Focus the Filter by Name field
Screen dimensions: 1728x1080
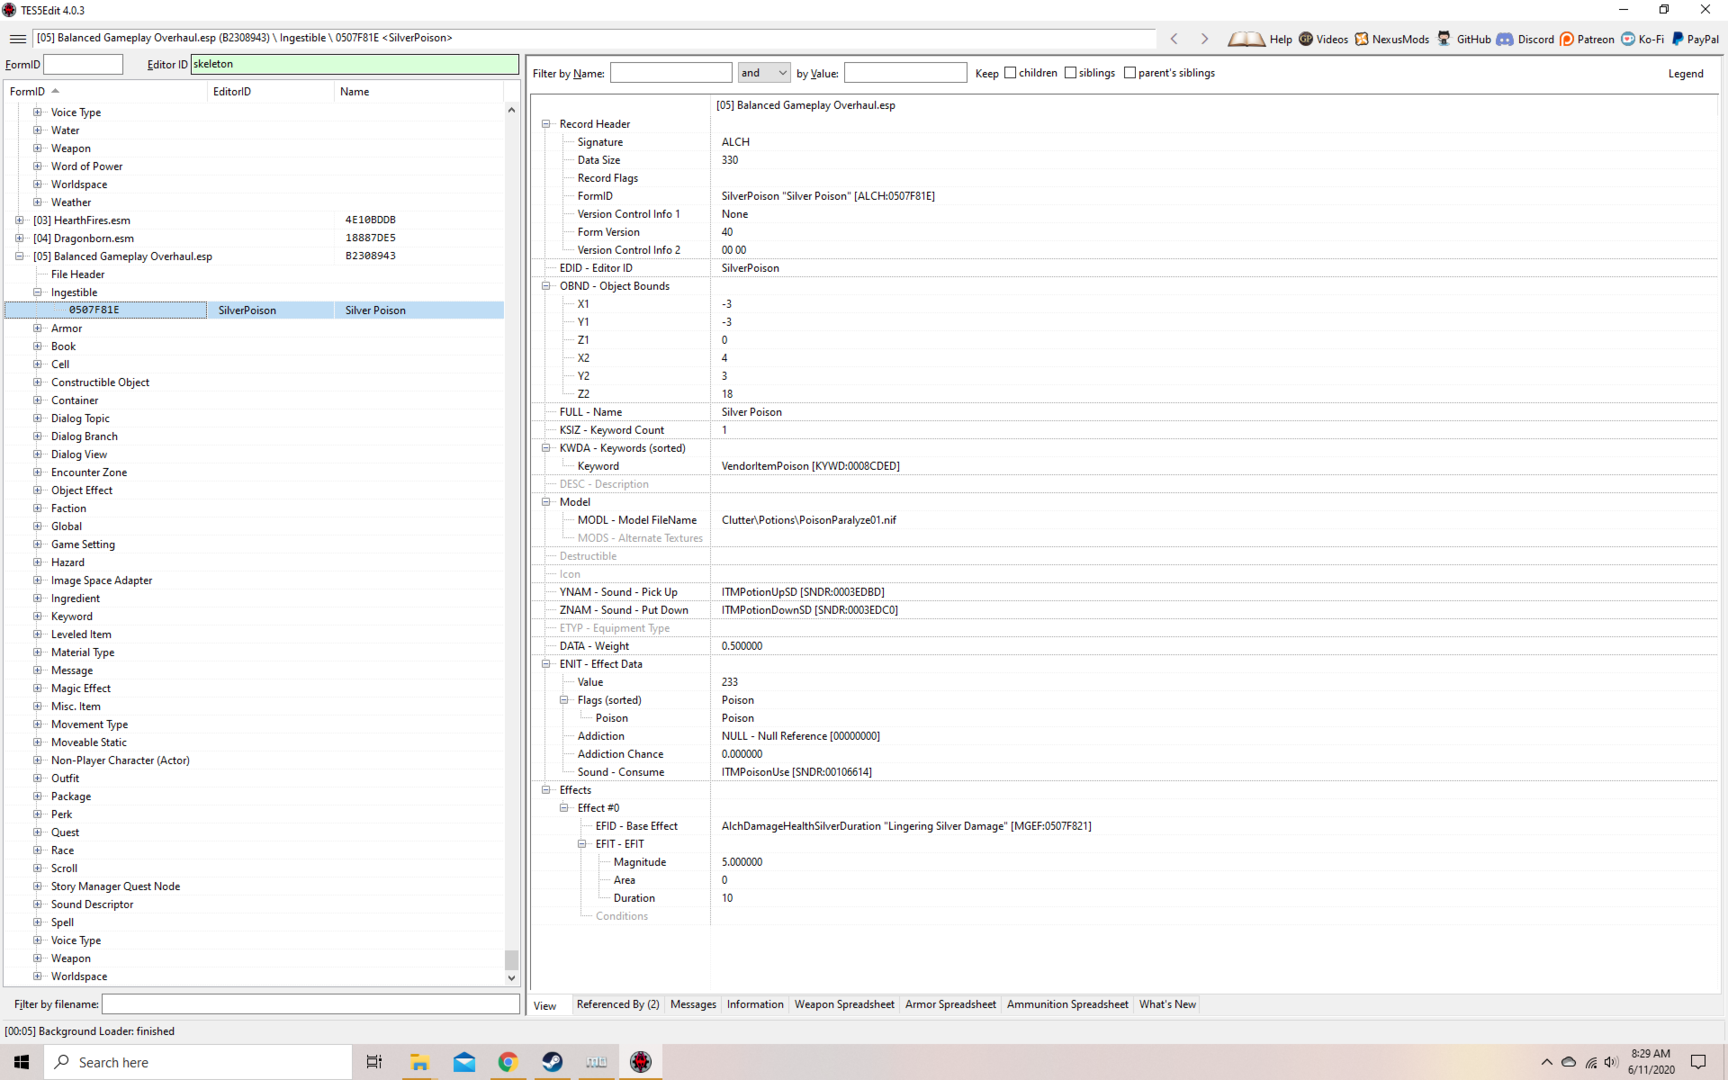click(671, 72)
